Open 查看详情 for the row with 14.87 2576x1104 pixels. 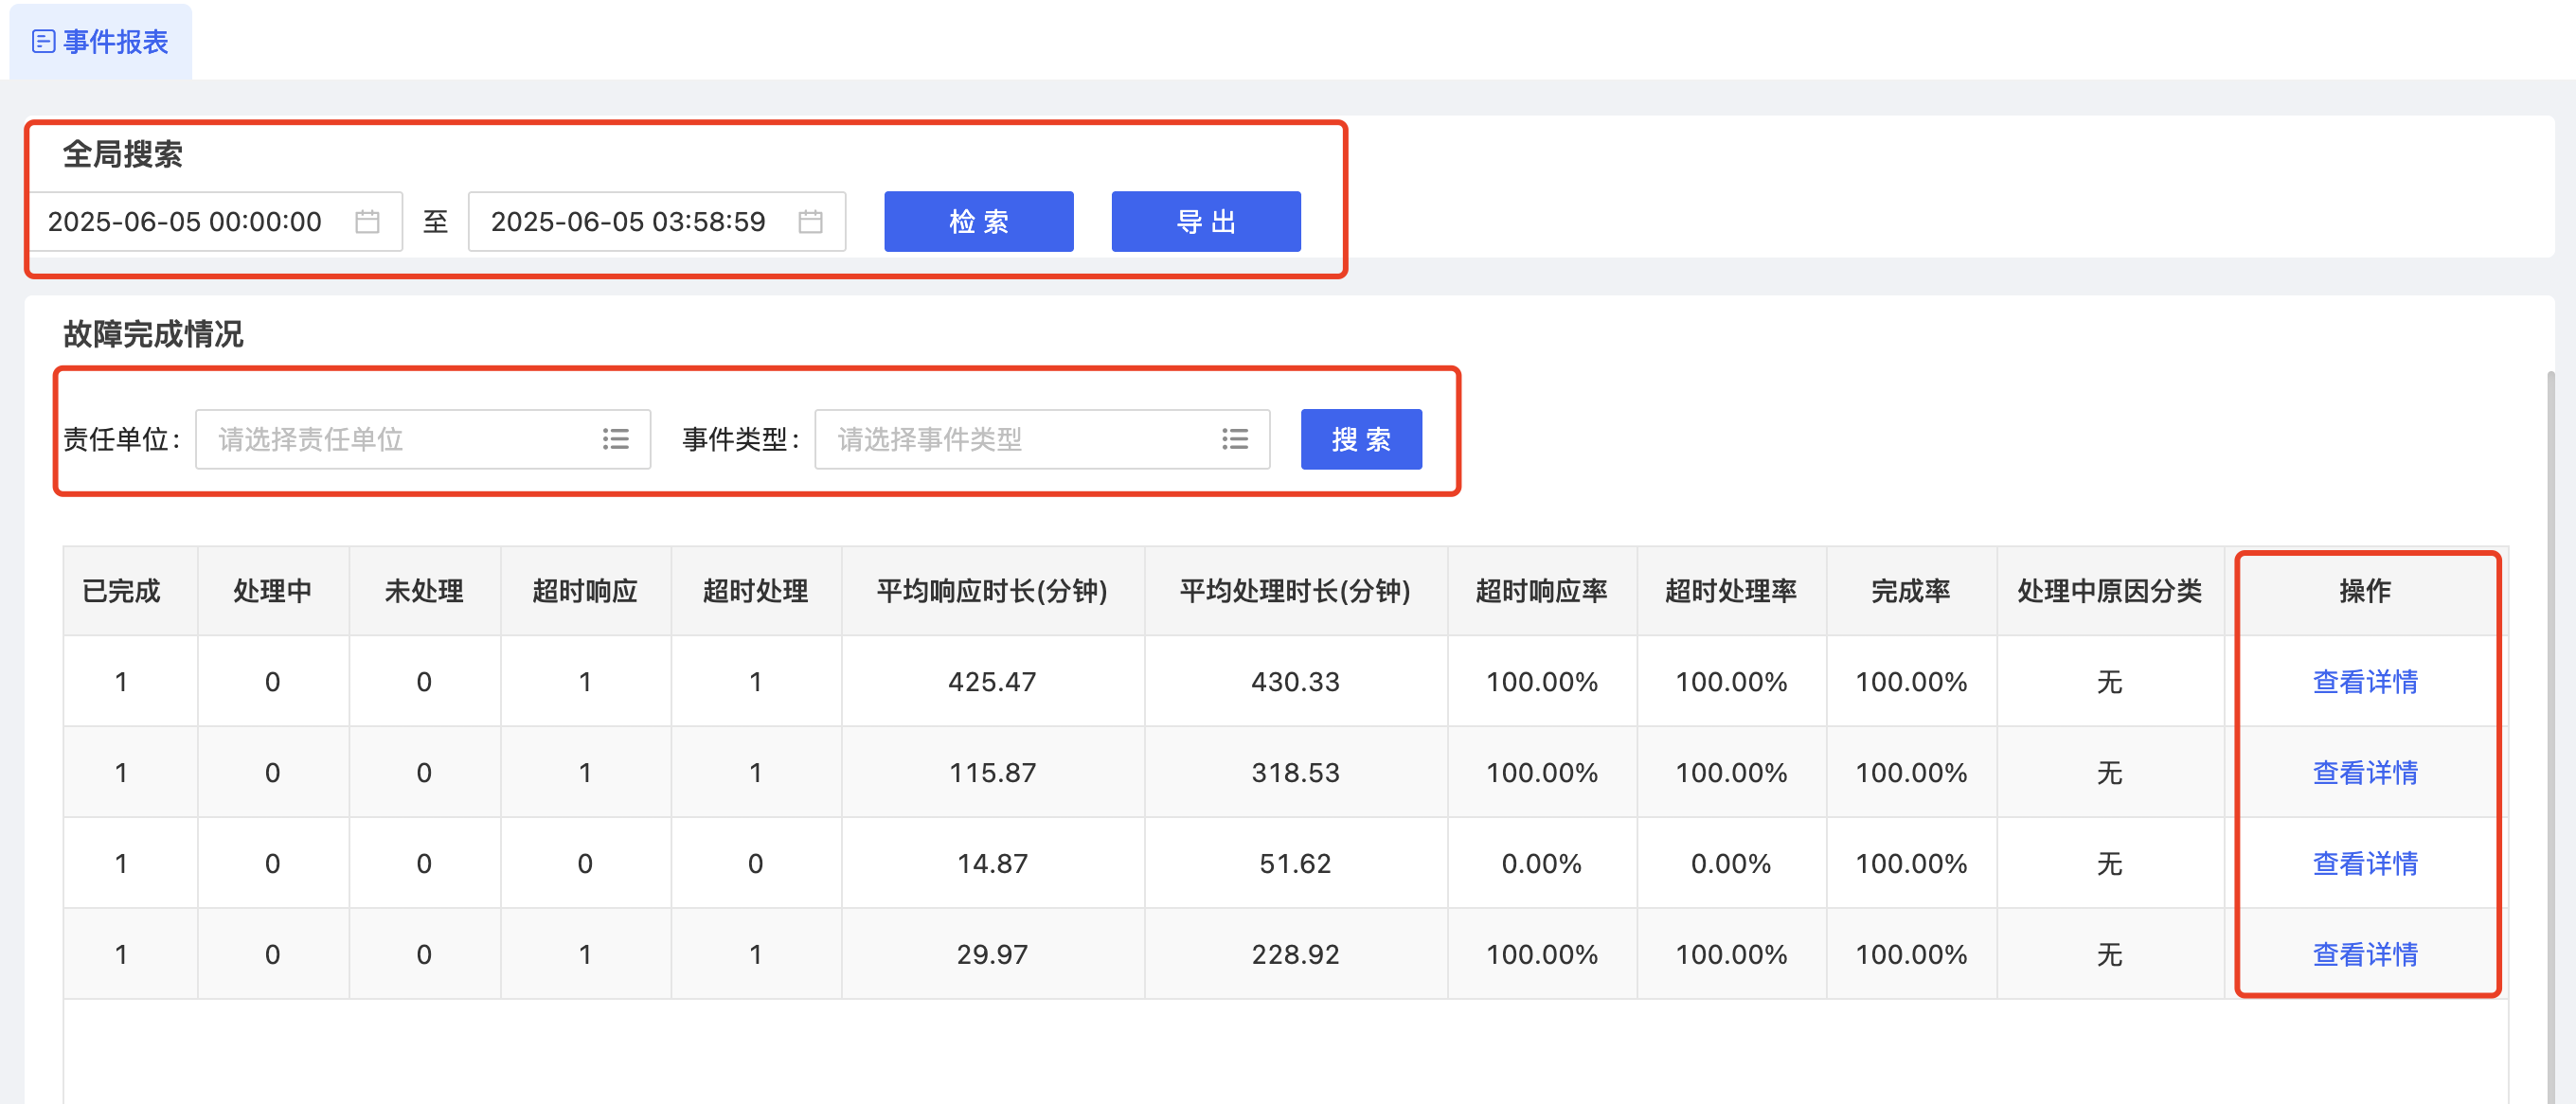coord(2364,864)
